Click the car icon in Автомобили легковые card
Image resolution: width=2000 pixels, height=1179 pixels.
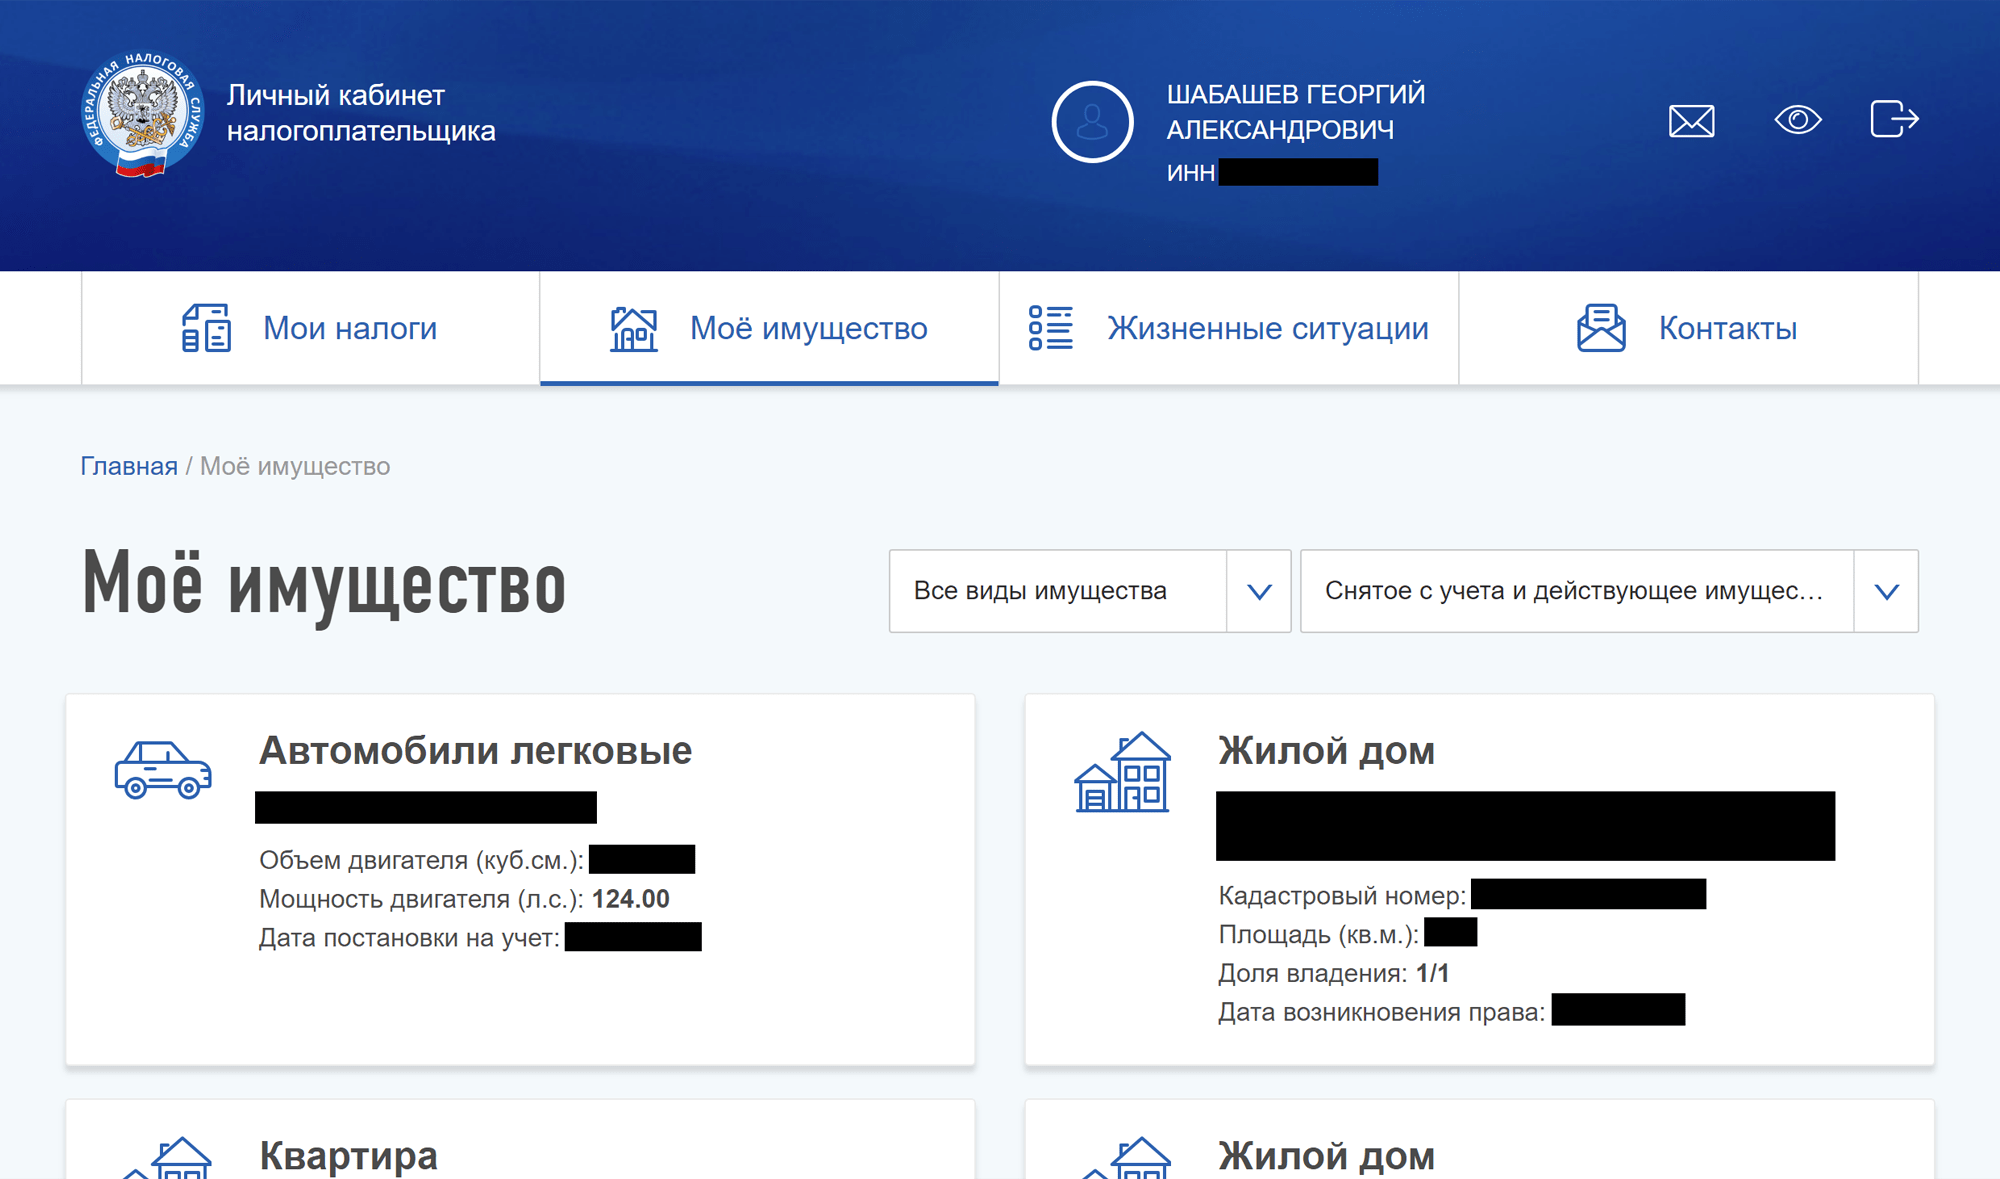click(x=163, y=770)
